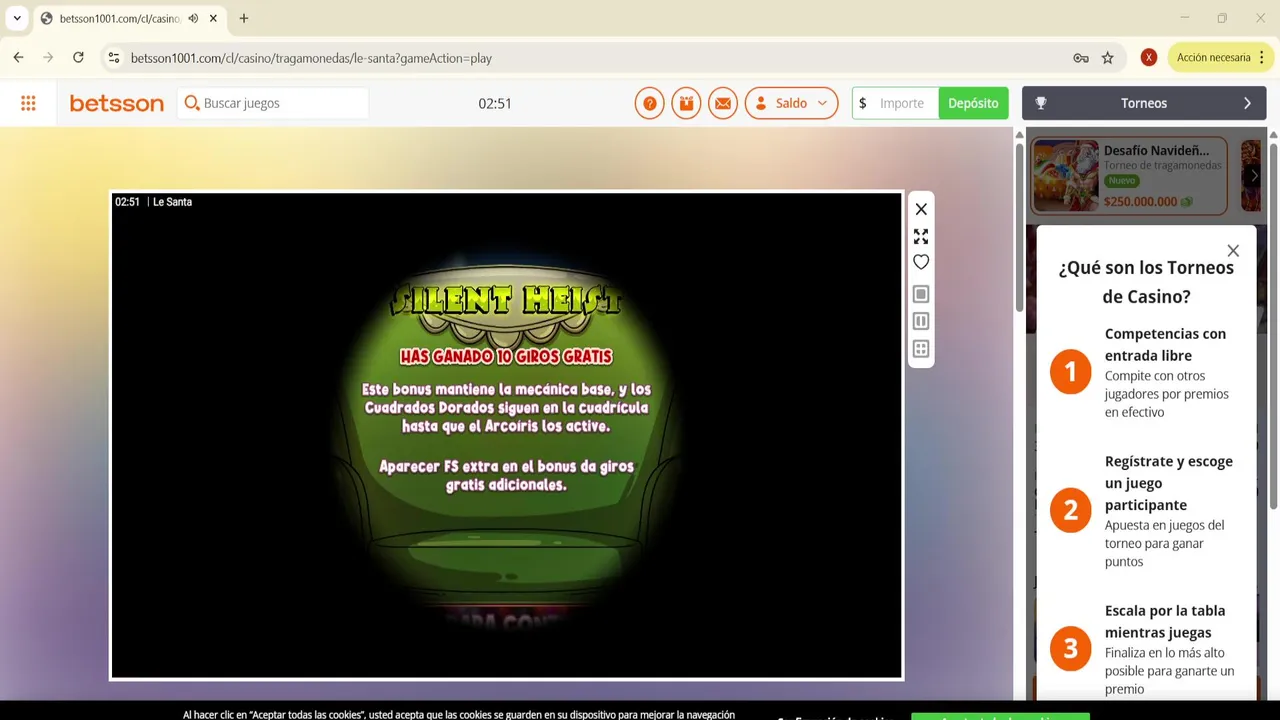This screenshot has height=720, width=1280.
Task: Mute the tab audio speaker icon
Action: (x=193, y=18)
